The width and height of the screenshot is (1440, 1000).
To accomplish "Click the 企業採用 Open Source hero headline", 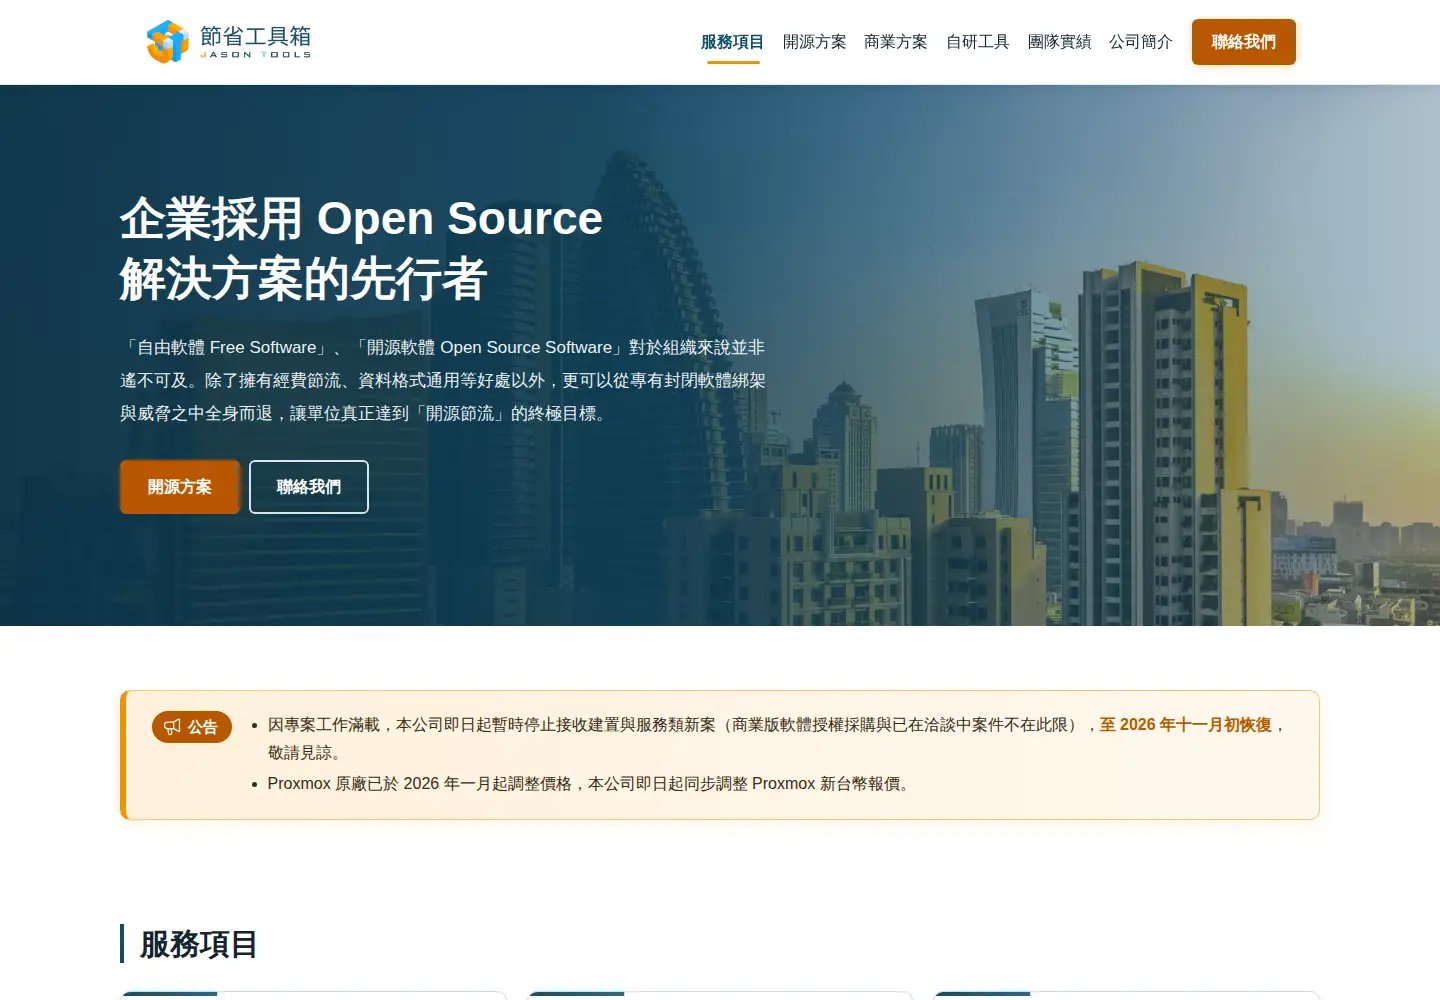I will (x=361, y=248).
